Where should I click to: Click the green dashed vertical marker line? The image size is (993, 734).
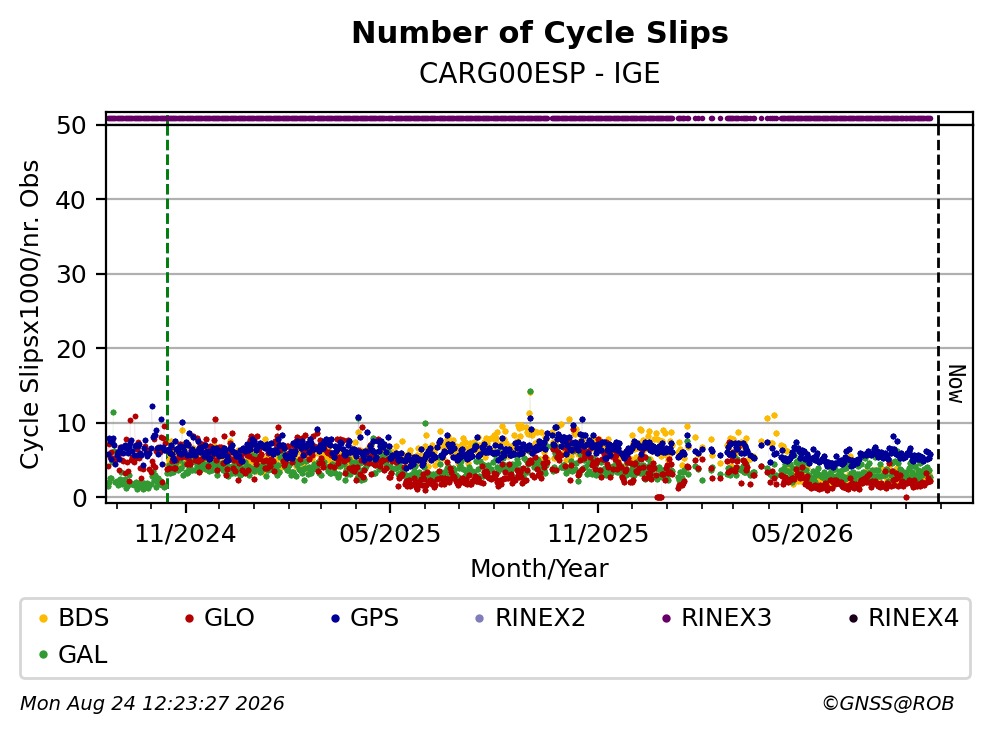coord(167,309)
